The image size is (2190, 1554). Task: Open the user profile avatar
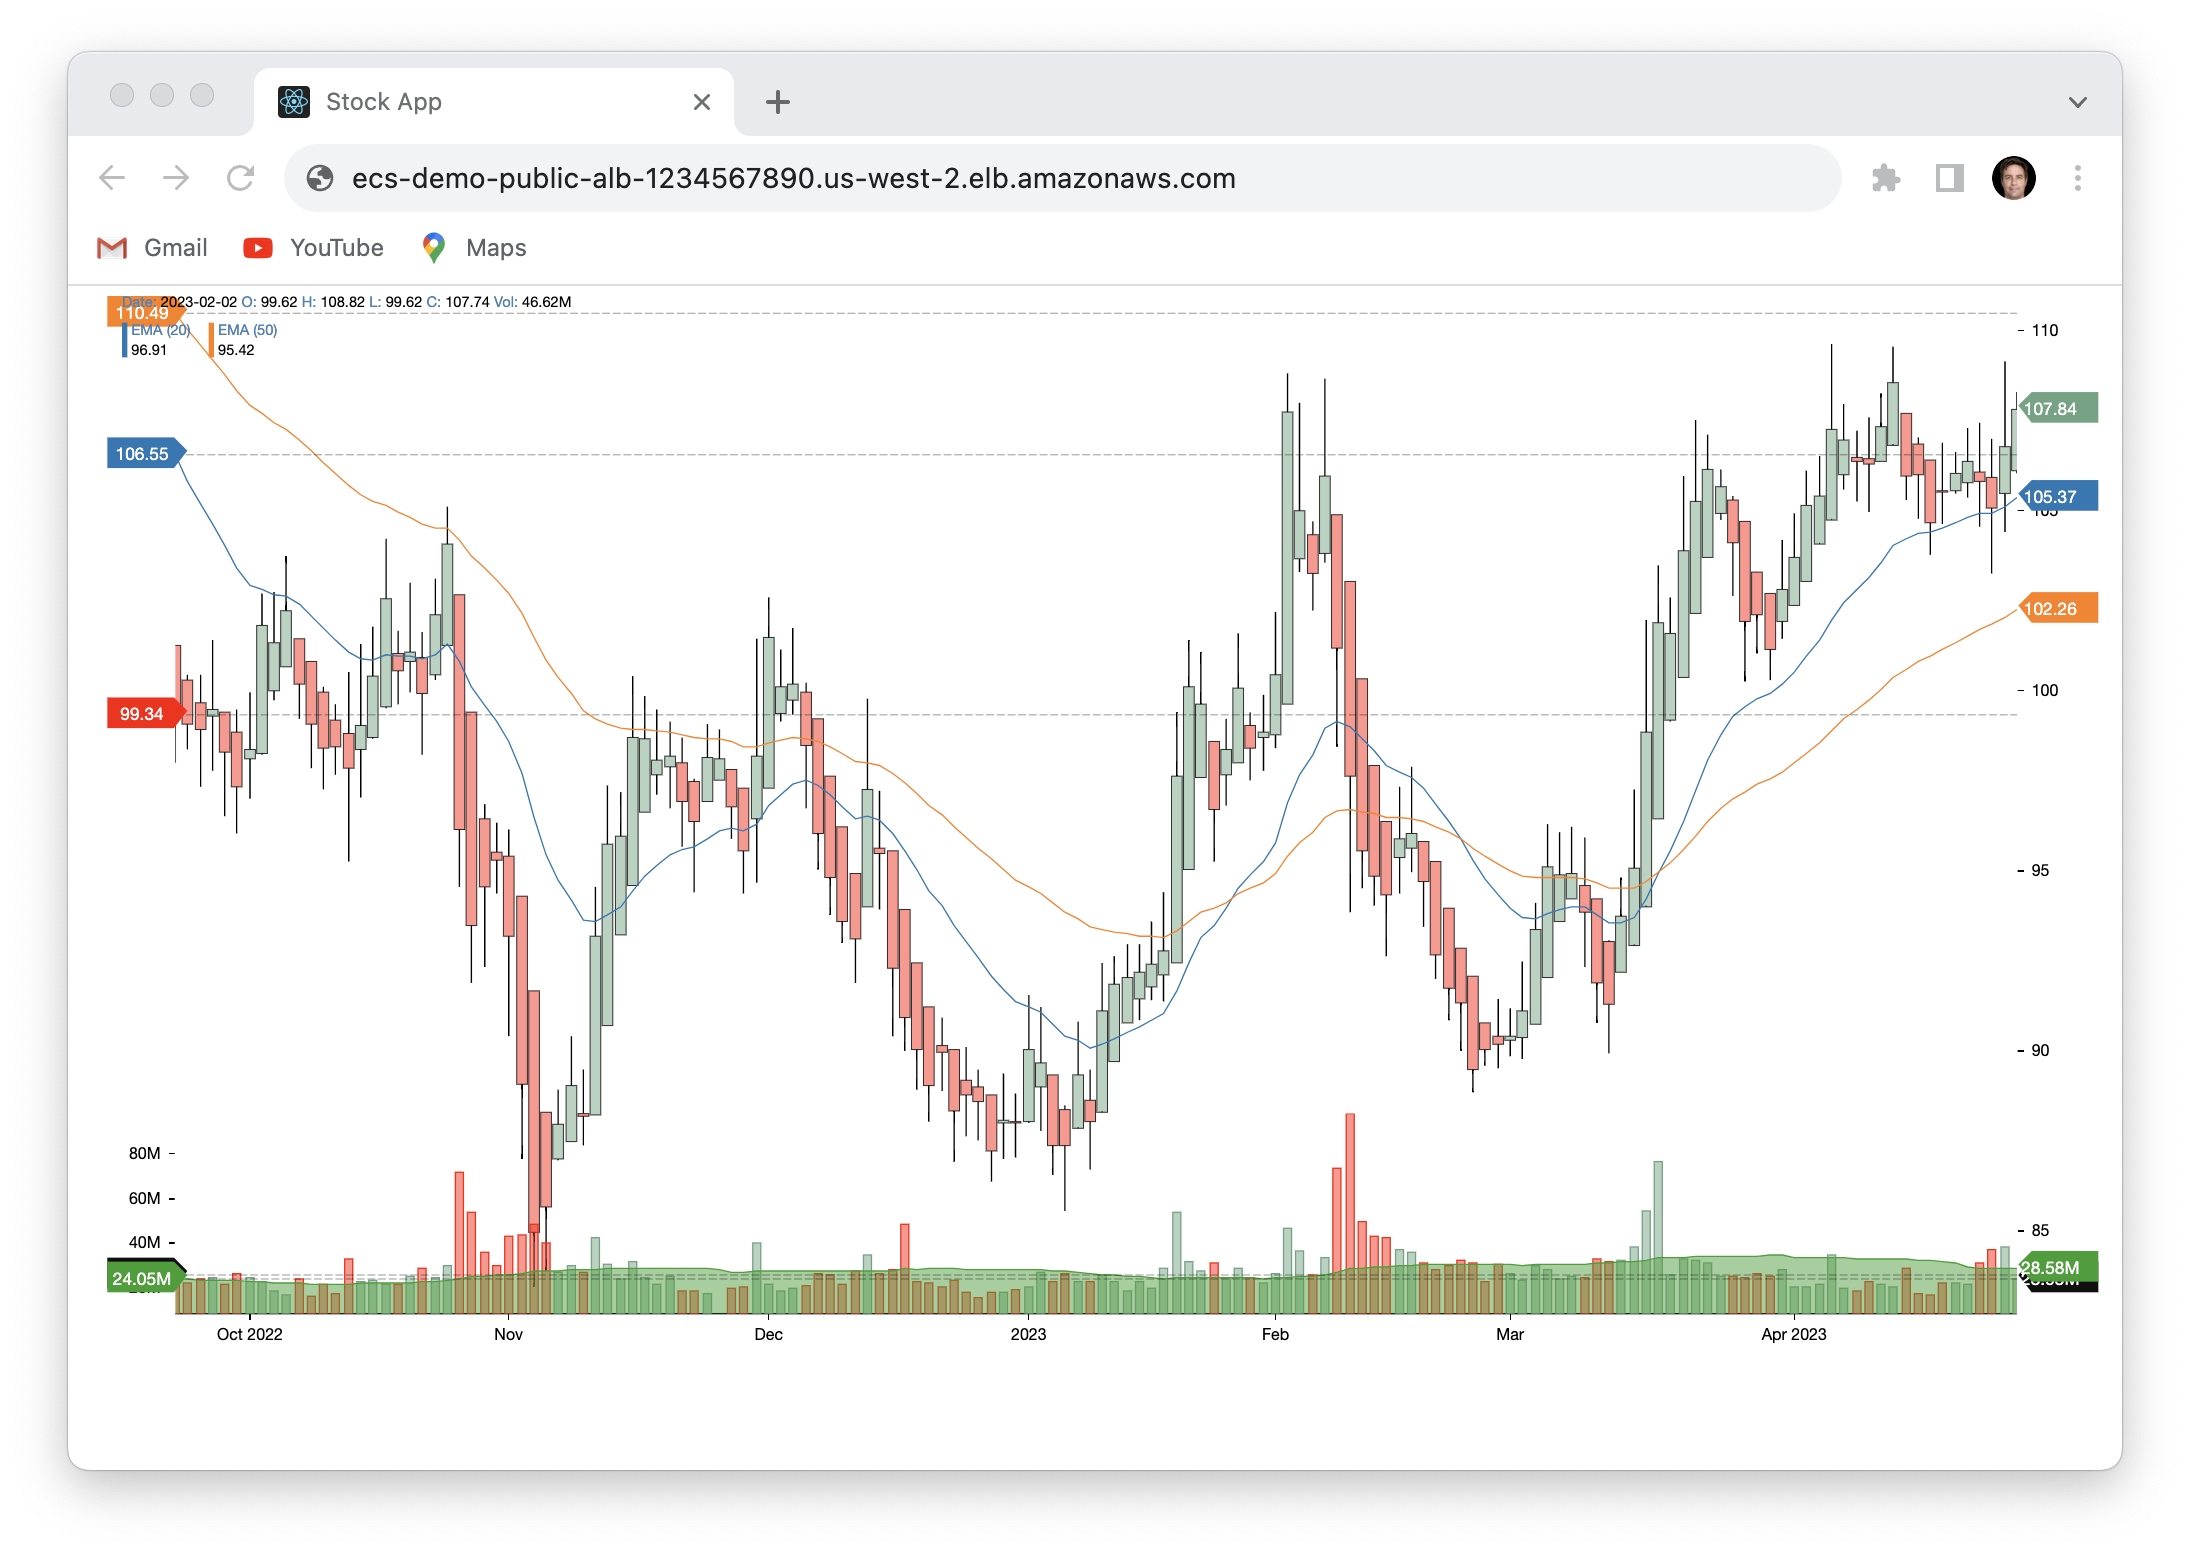tap(2013, 178)
